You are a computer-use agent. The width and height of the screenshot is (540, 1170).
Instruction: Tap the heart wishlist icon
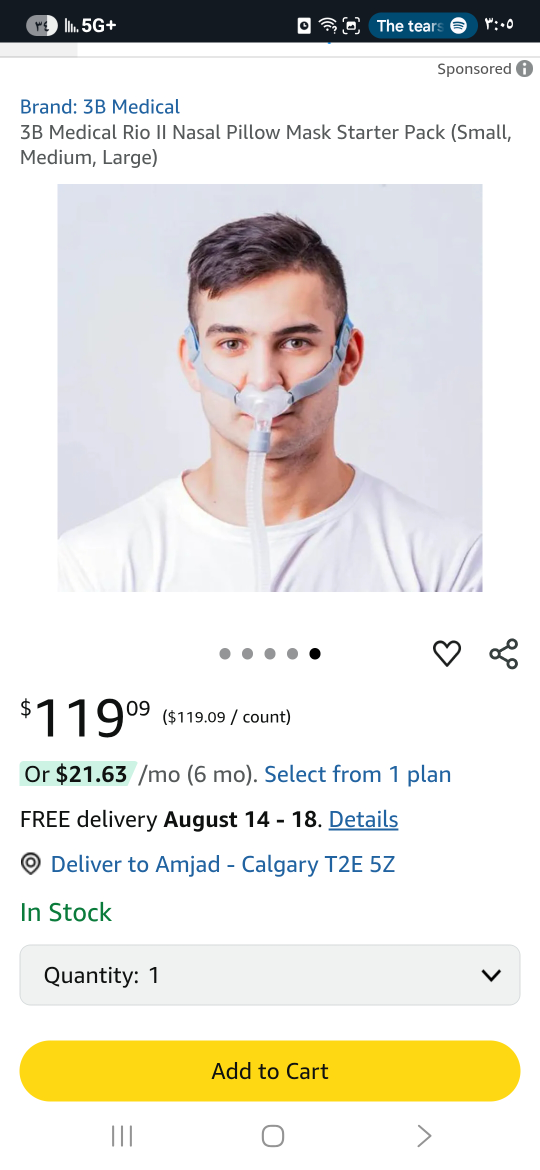pos(447,654)
